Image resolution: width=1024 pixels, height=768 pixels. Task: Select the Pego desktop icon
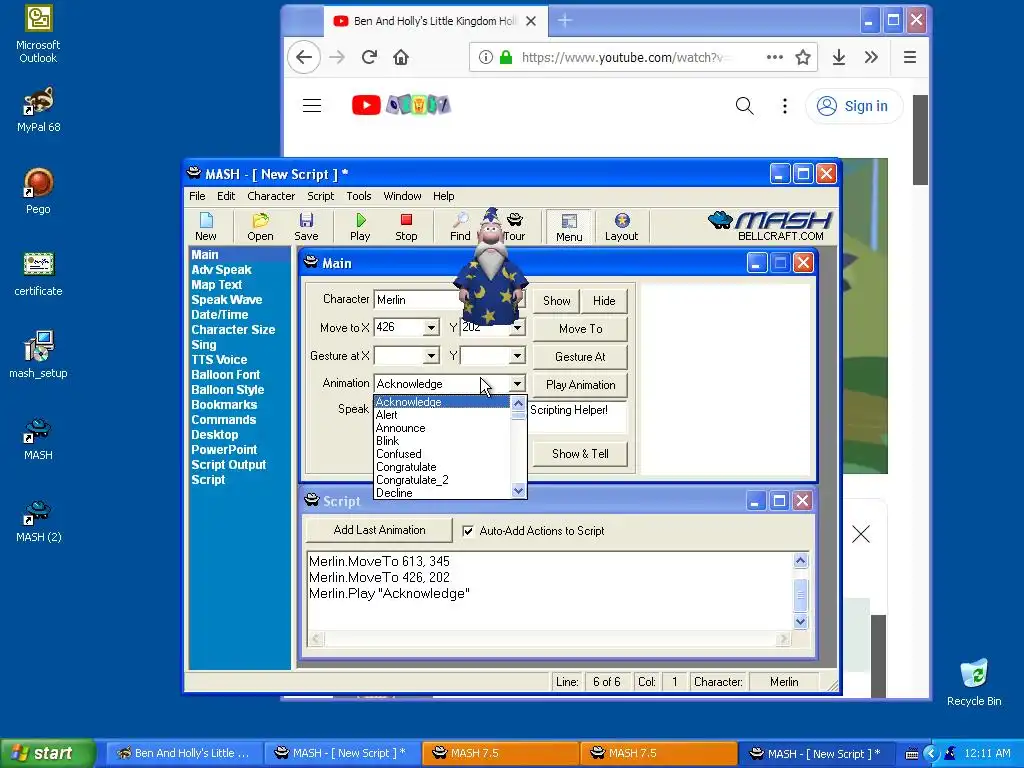point(38,191)
